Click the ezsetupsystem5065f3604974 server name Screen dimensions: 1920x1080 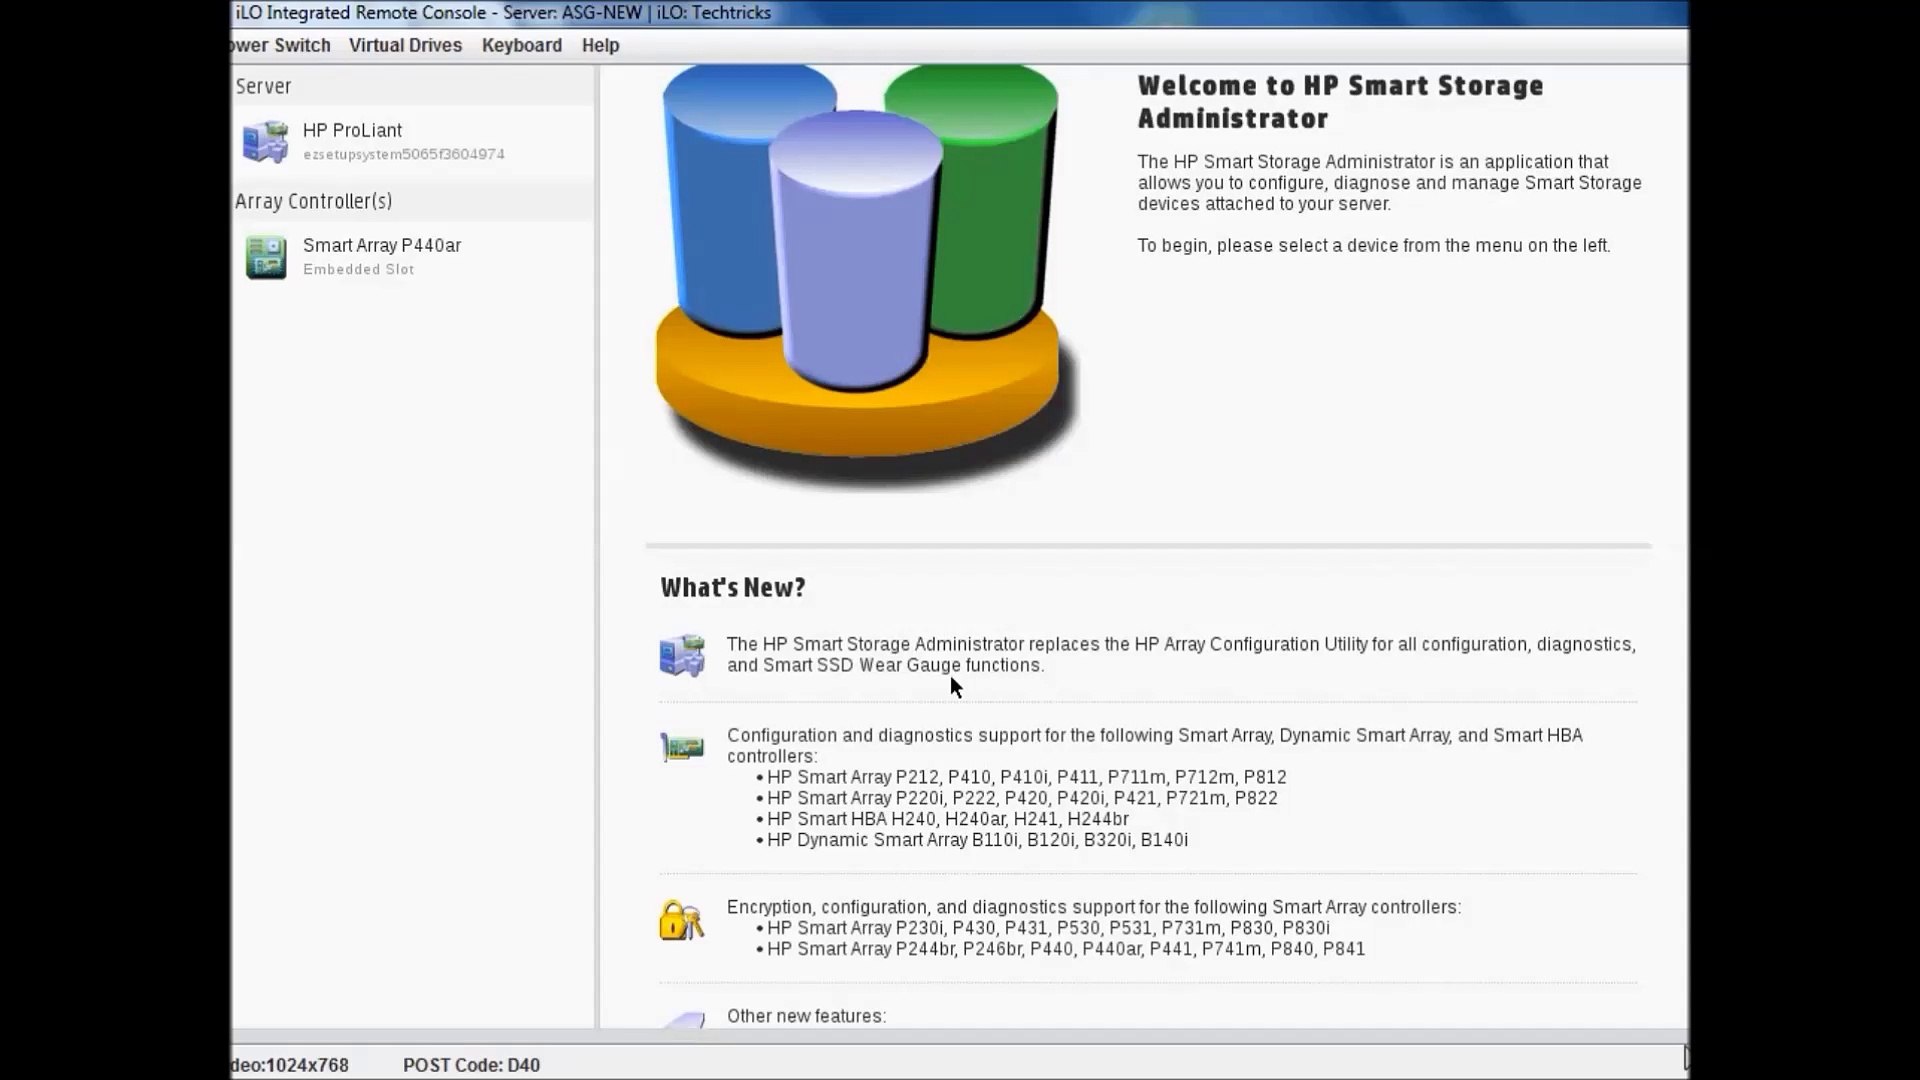pos(404,154)
